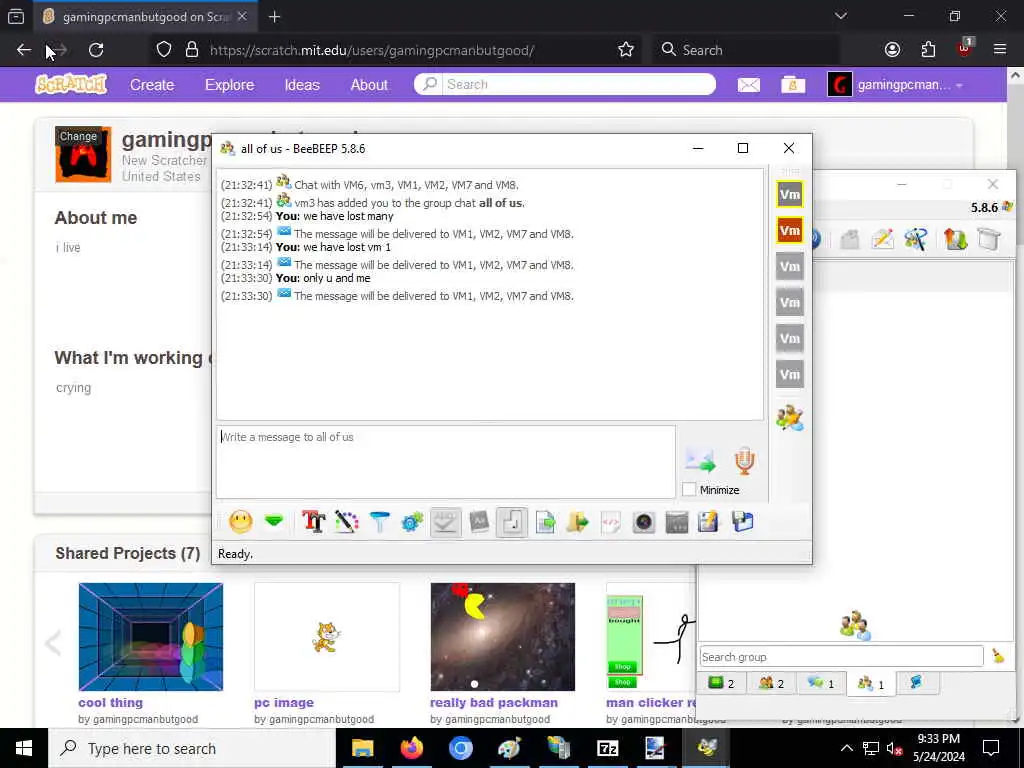Image resolution: width=1024 pixels, height=768 pixels.
Task: Open the 'pc image' project link
Action: click(283, 703)
